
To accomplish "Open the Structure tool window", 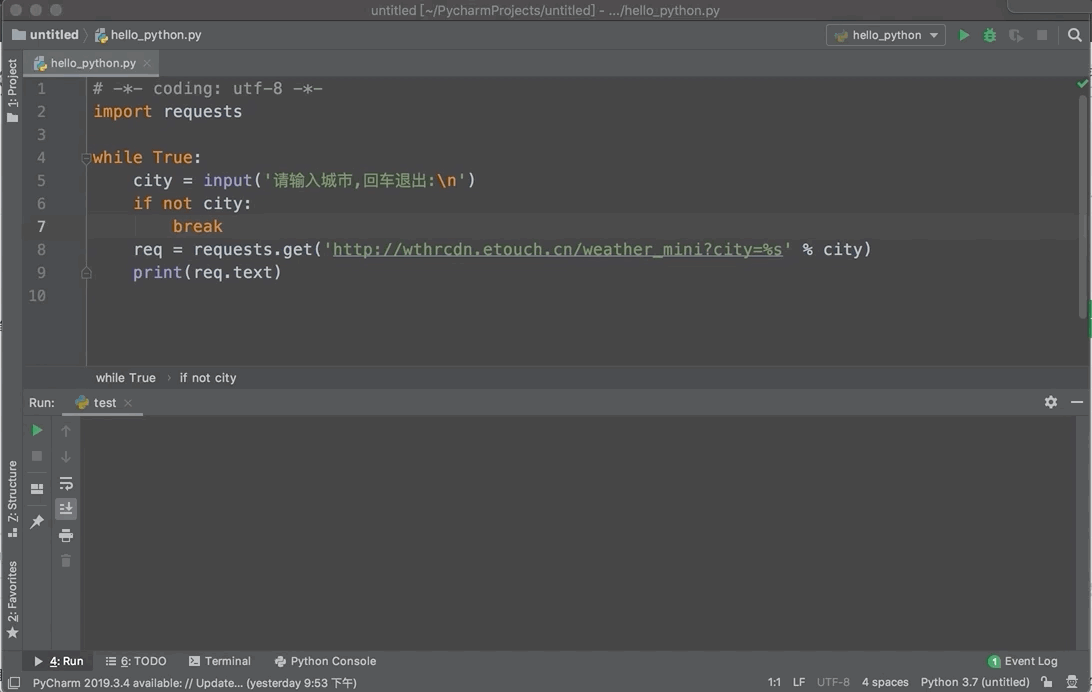I will (12, 498).
